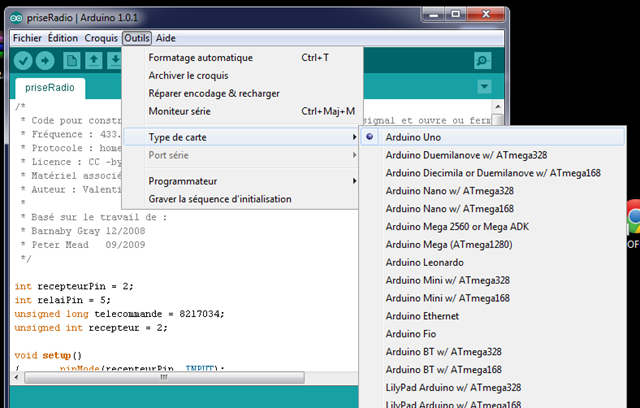Viewport: 640px width, 408px height.
Task: Open Moniteur série from the menu
Action: (x=241, y=111)
